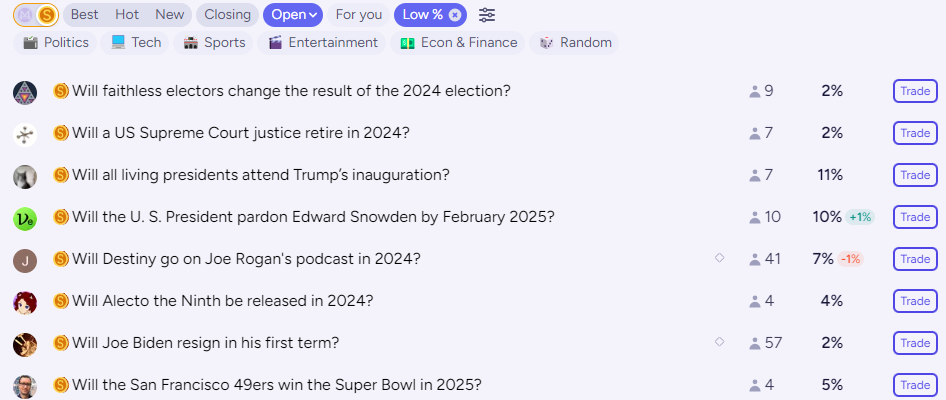946x400 pixels.
Task: Toggle the For you filter
Action: point(358,15)
